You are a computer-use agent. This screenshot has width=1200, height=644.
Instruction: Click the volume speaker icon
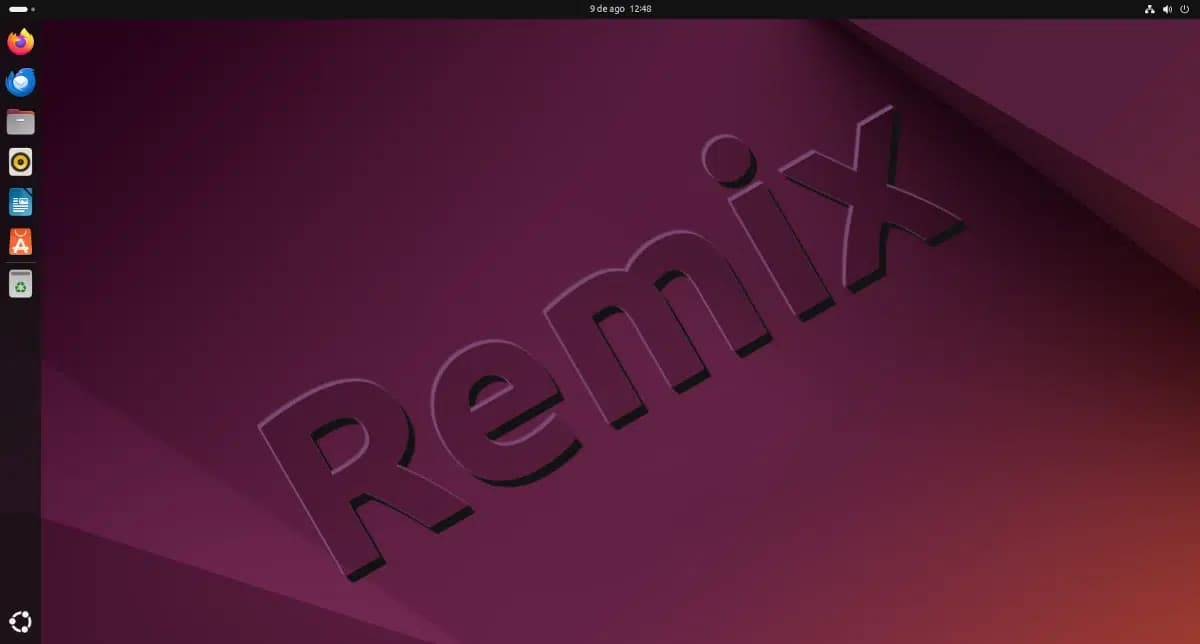click(1167, 9)
